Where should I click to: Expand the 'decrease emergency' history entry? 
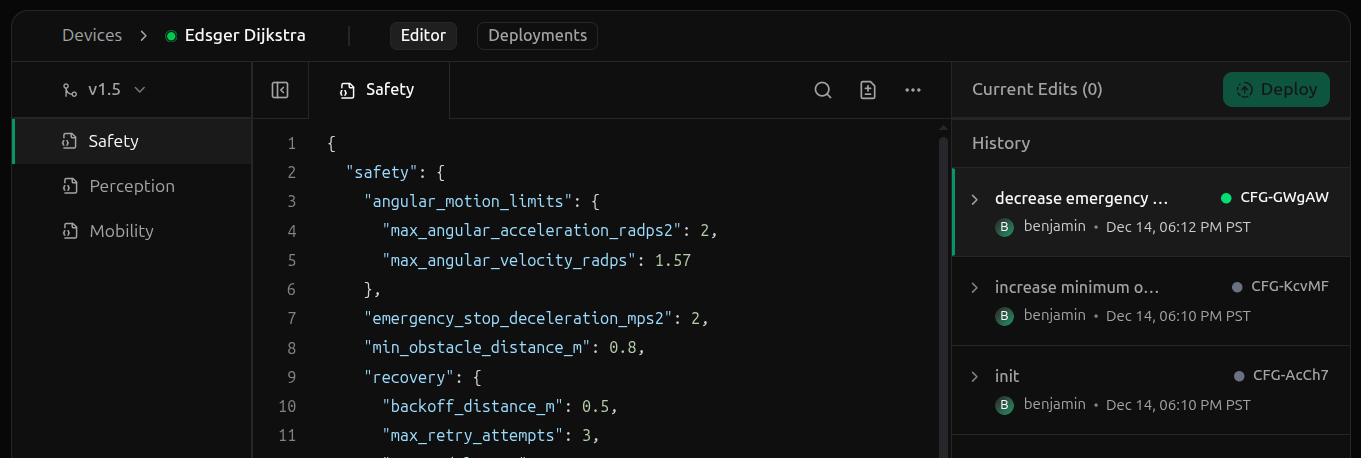click(x=975, y=199)
